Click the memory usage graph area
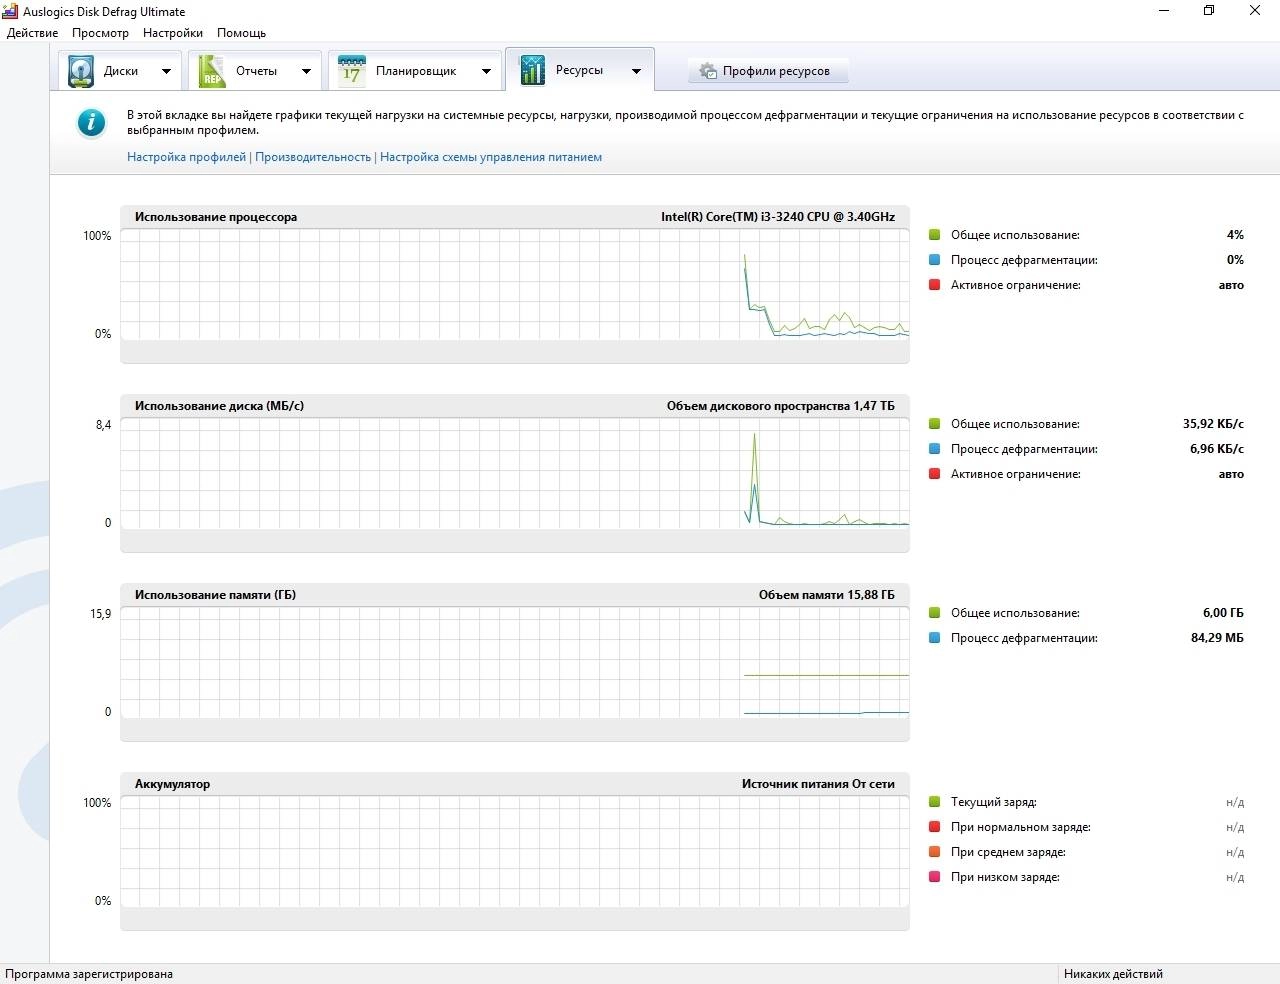Viewport: 1280px width, 984px height. tap(515, 662)
